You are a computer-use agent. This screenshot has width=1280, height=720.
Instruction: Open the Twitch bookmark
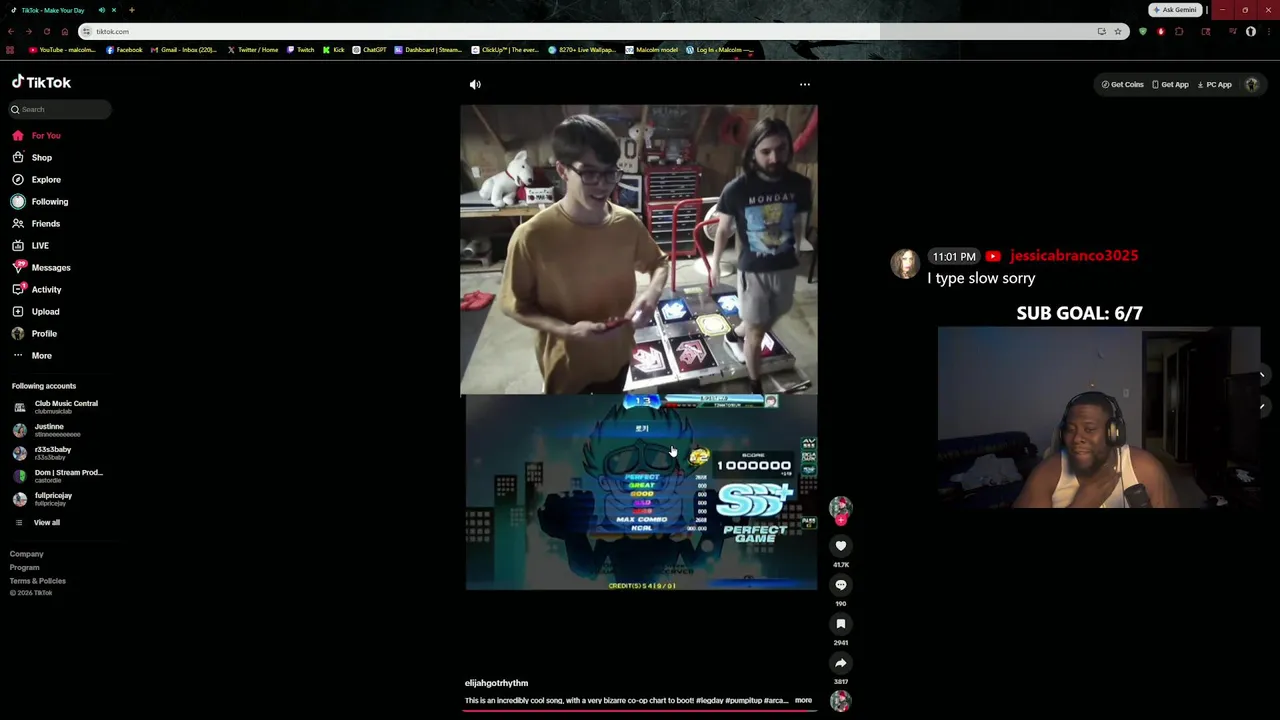click(300, 50)
